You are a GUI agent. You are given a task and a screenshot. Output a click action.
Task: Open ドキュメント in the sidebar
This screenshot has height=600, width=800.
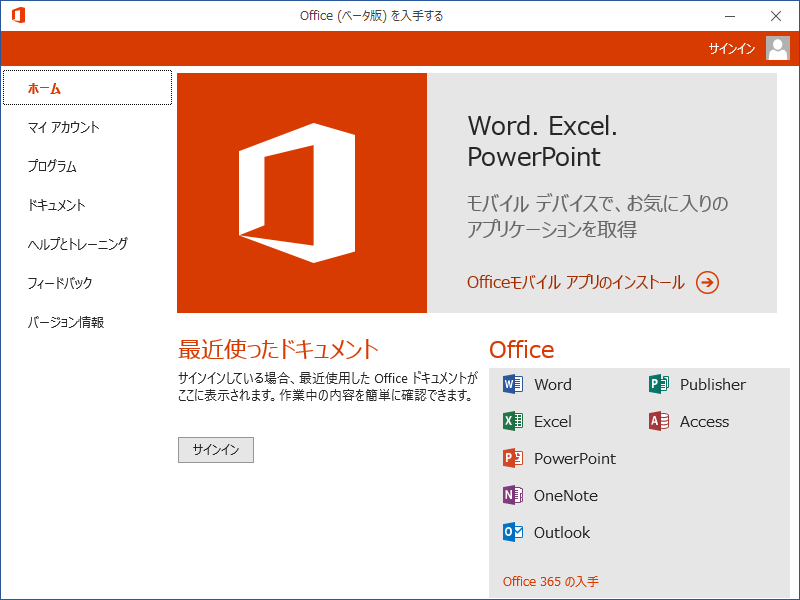(57, 205)
